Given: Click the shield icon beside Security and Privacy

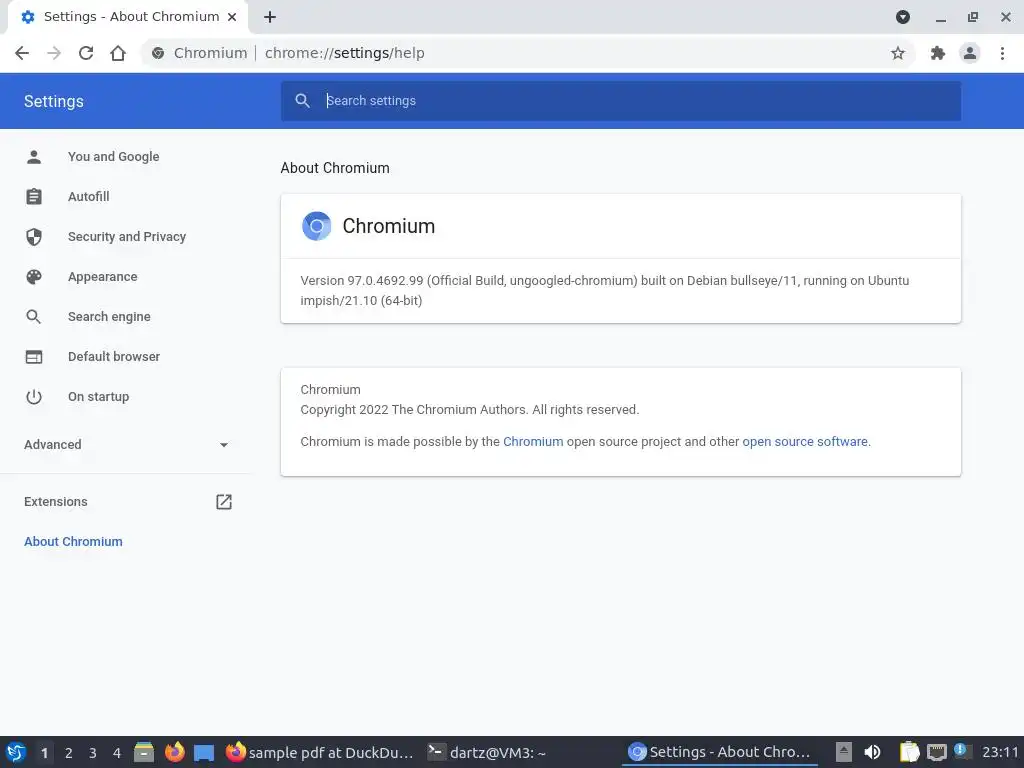Looking at the screenshot, I should coord(34,236).
